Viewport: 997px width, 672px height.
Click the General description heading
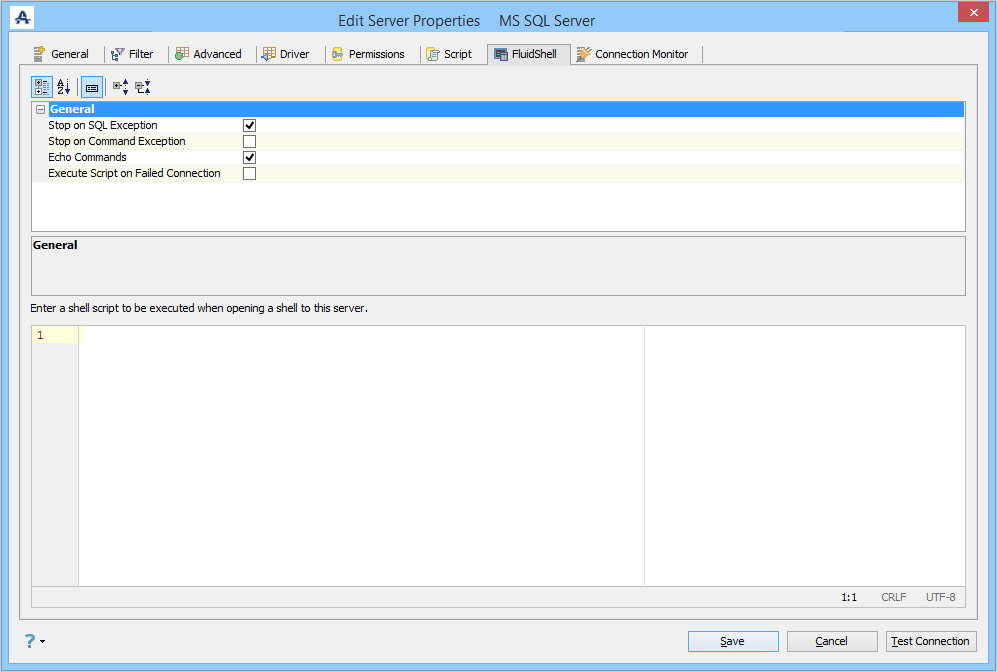(55, 245)
